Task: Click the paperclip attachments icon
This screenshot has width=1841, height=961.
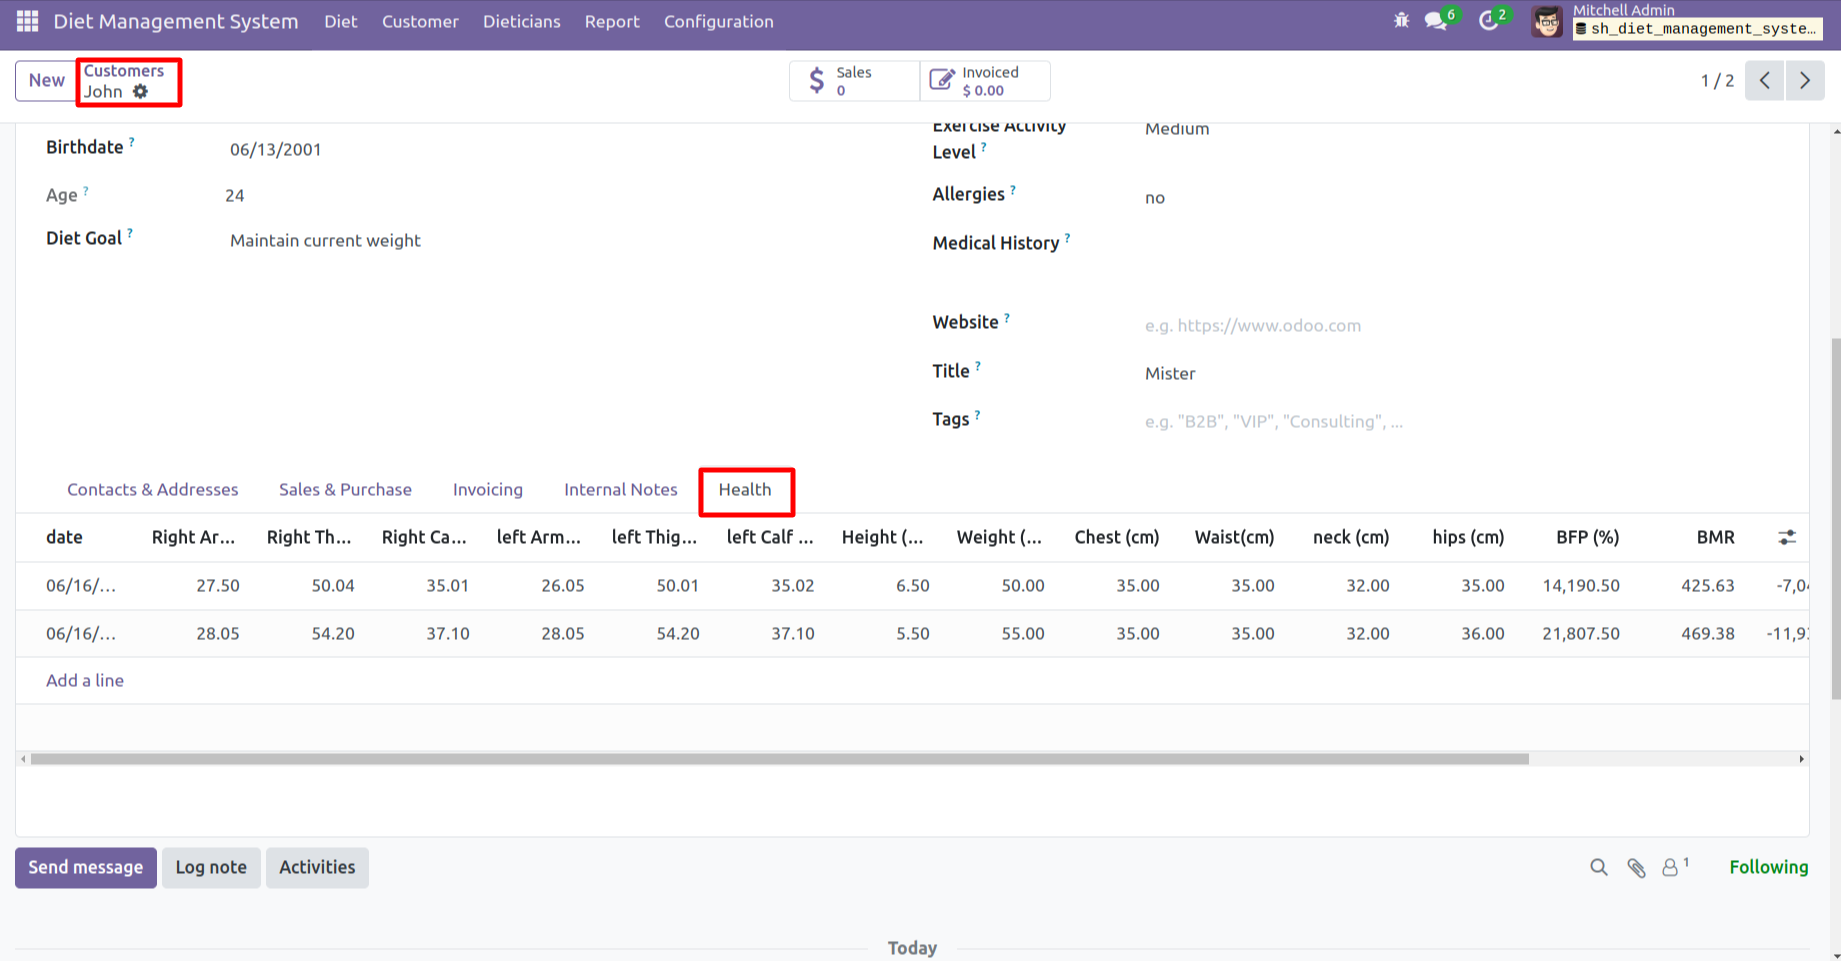Action: (1636, 868)
